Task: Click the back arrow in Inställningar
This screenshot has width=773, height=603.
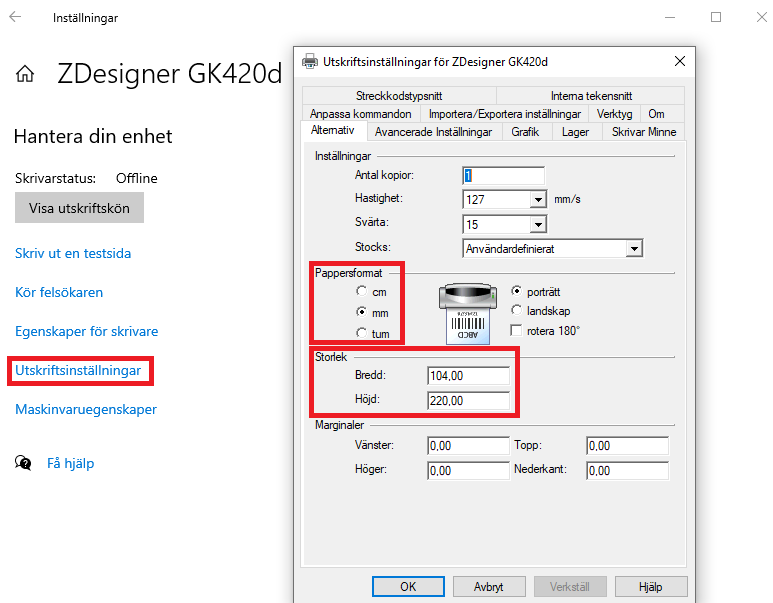Action: pos(16,17)
